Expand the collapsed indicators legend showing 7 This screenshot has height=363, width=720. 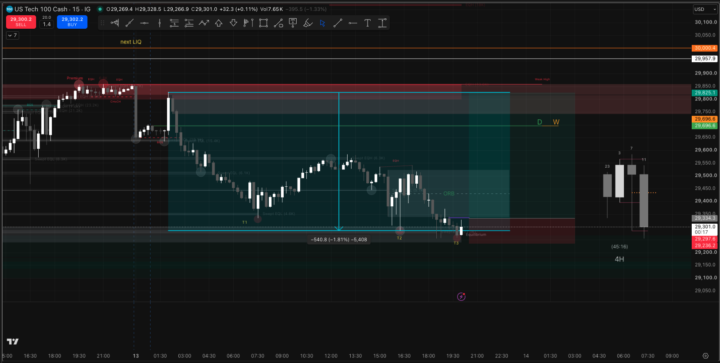coord(12,35)
